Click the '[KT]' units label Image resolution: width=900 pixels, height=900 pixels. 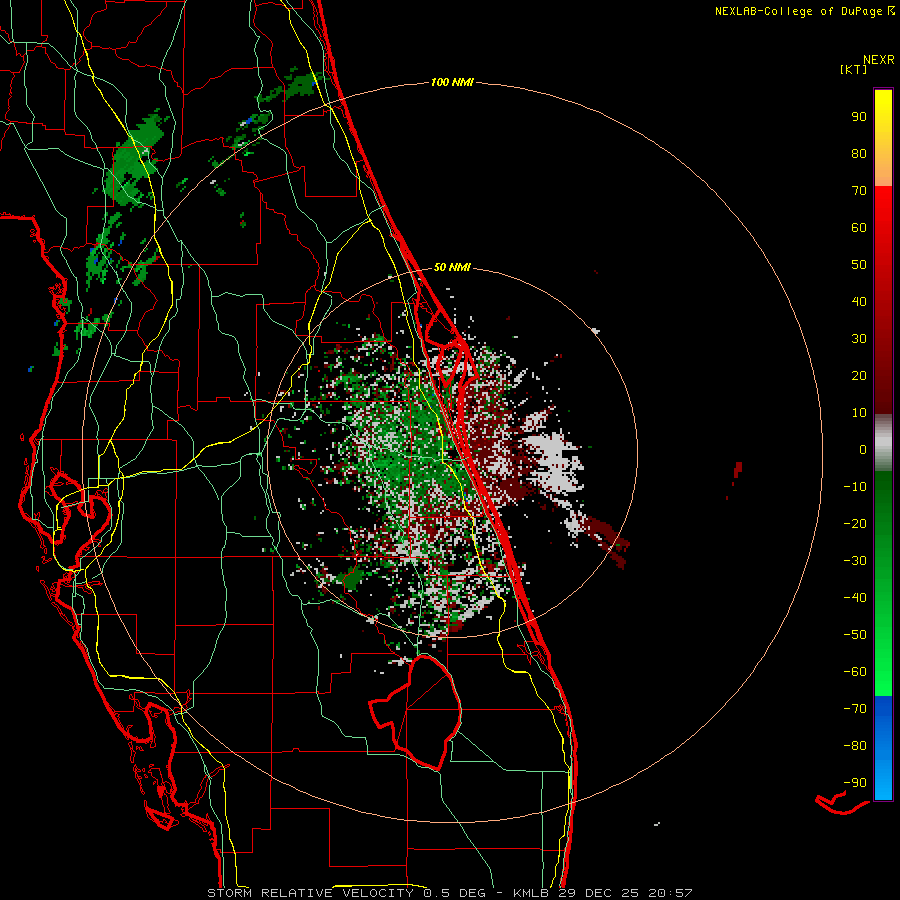pos(854,69)
